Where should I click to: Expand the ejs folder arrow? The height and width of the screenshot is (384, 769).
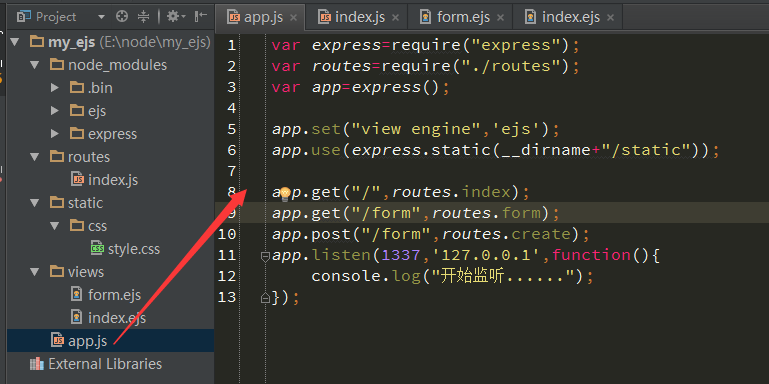[x=54, y=111]
